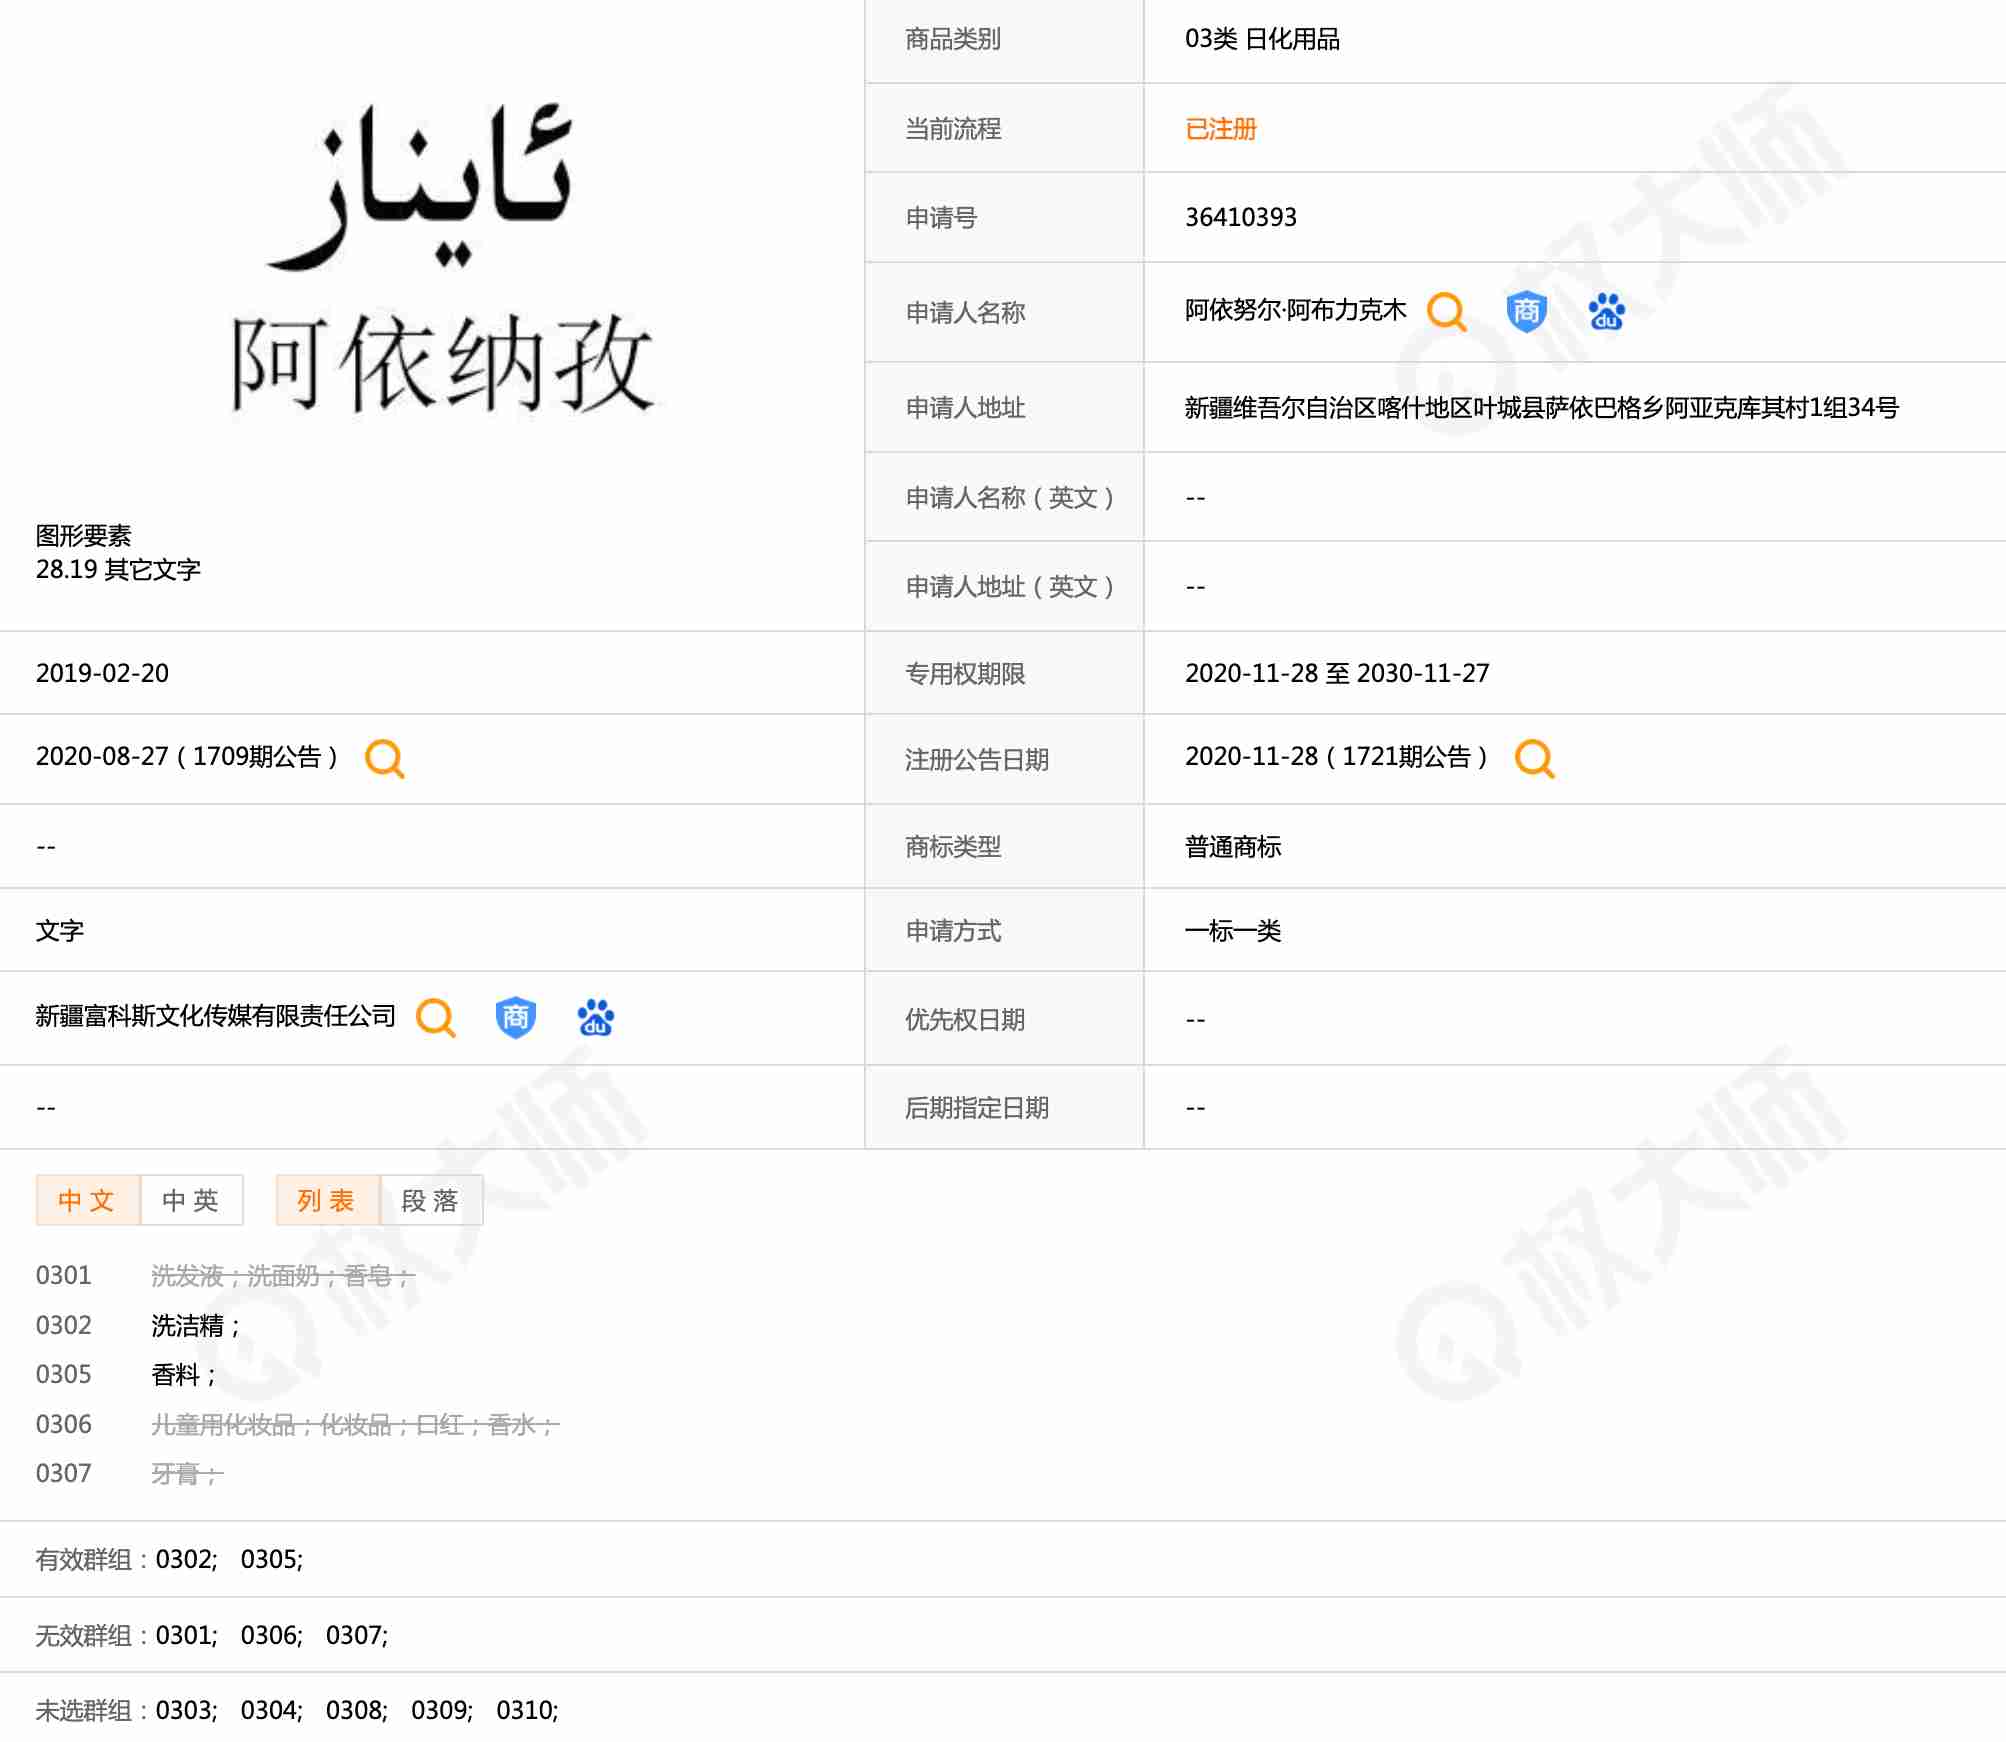Switch to 中文 language tab
Image resolution: width=2006 pixels, height=1742 pixels.
click(87, 1200)
